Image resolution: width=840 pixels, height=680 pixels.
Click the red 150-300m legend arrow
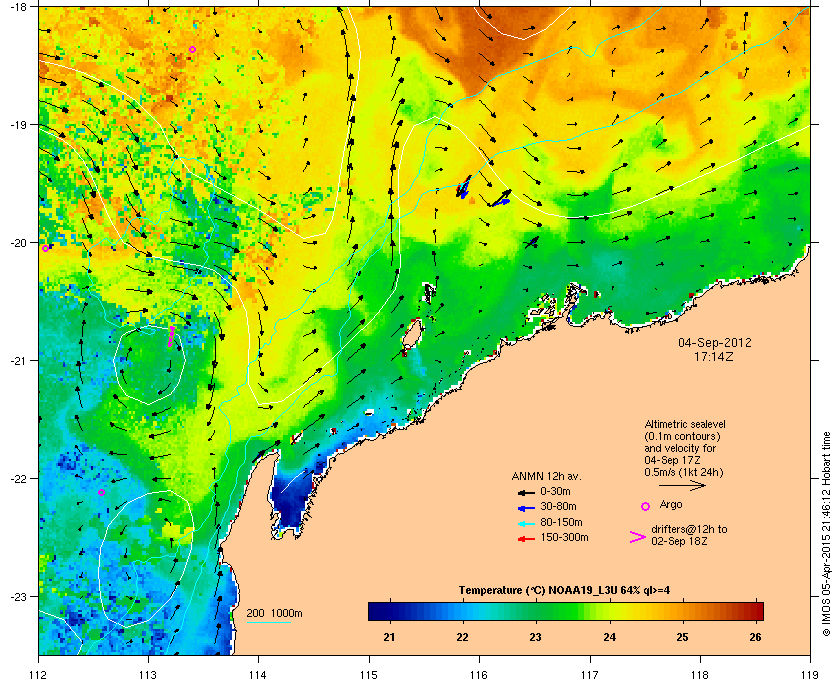tap(526, 539)
